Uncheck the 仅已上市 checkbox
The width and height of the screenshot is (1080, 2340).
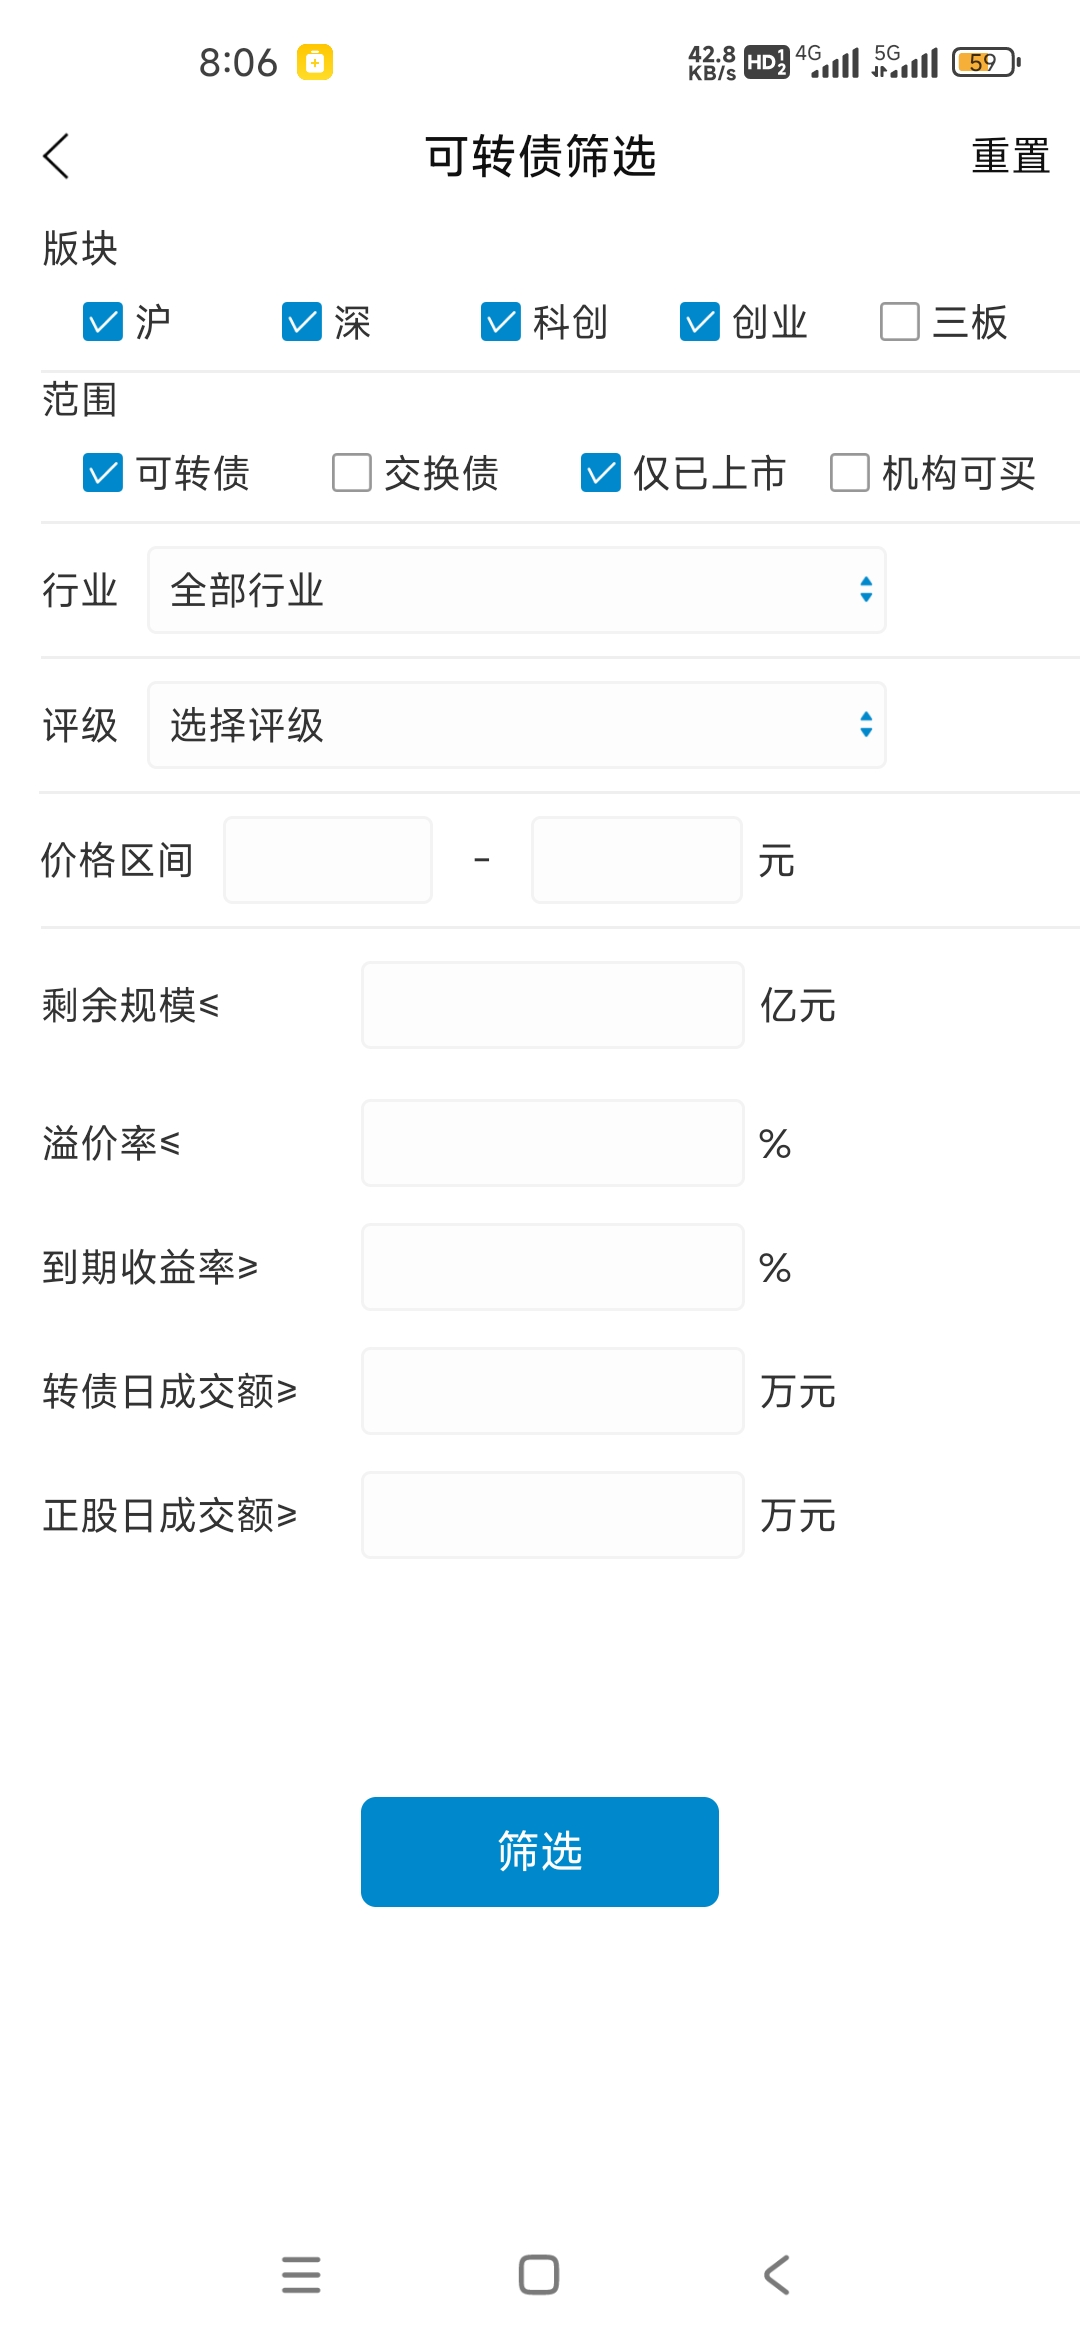(601, 473)
